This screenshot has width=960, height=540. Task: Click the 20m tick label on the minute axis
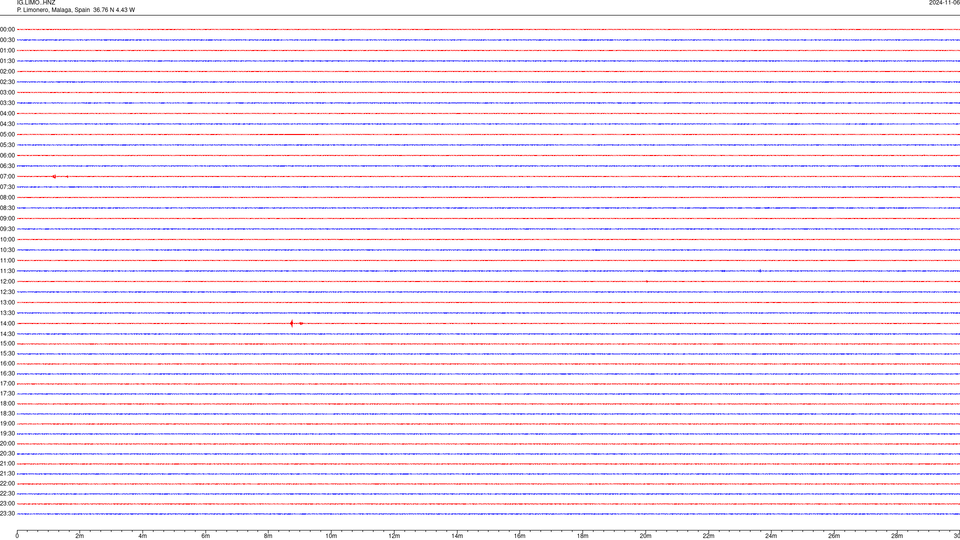[x=646, y=536]
